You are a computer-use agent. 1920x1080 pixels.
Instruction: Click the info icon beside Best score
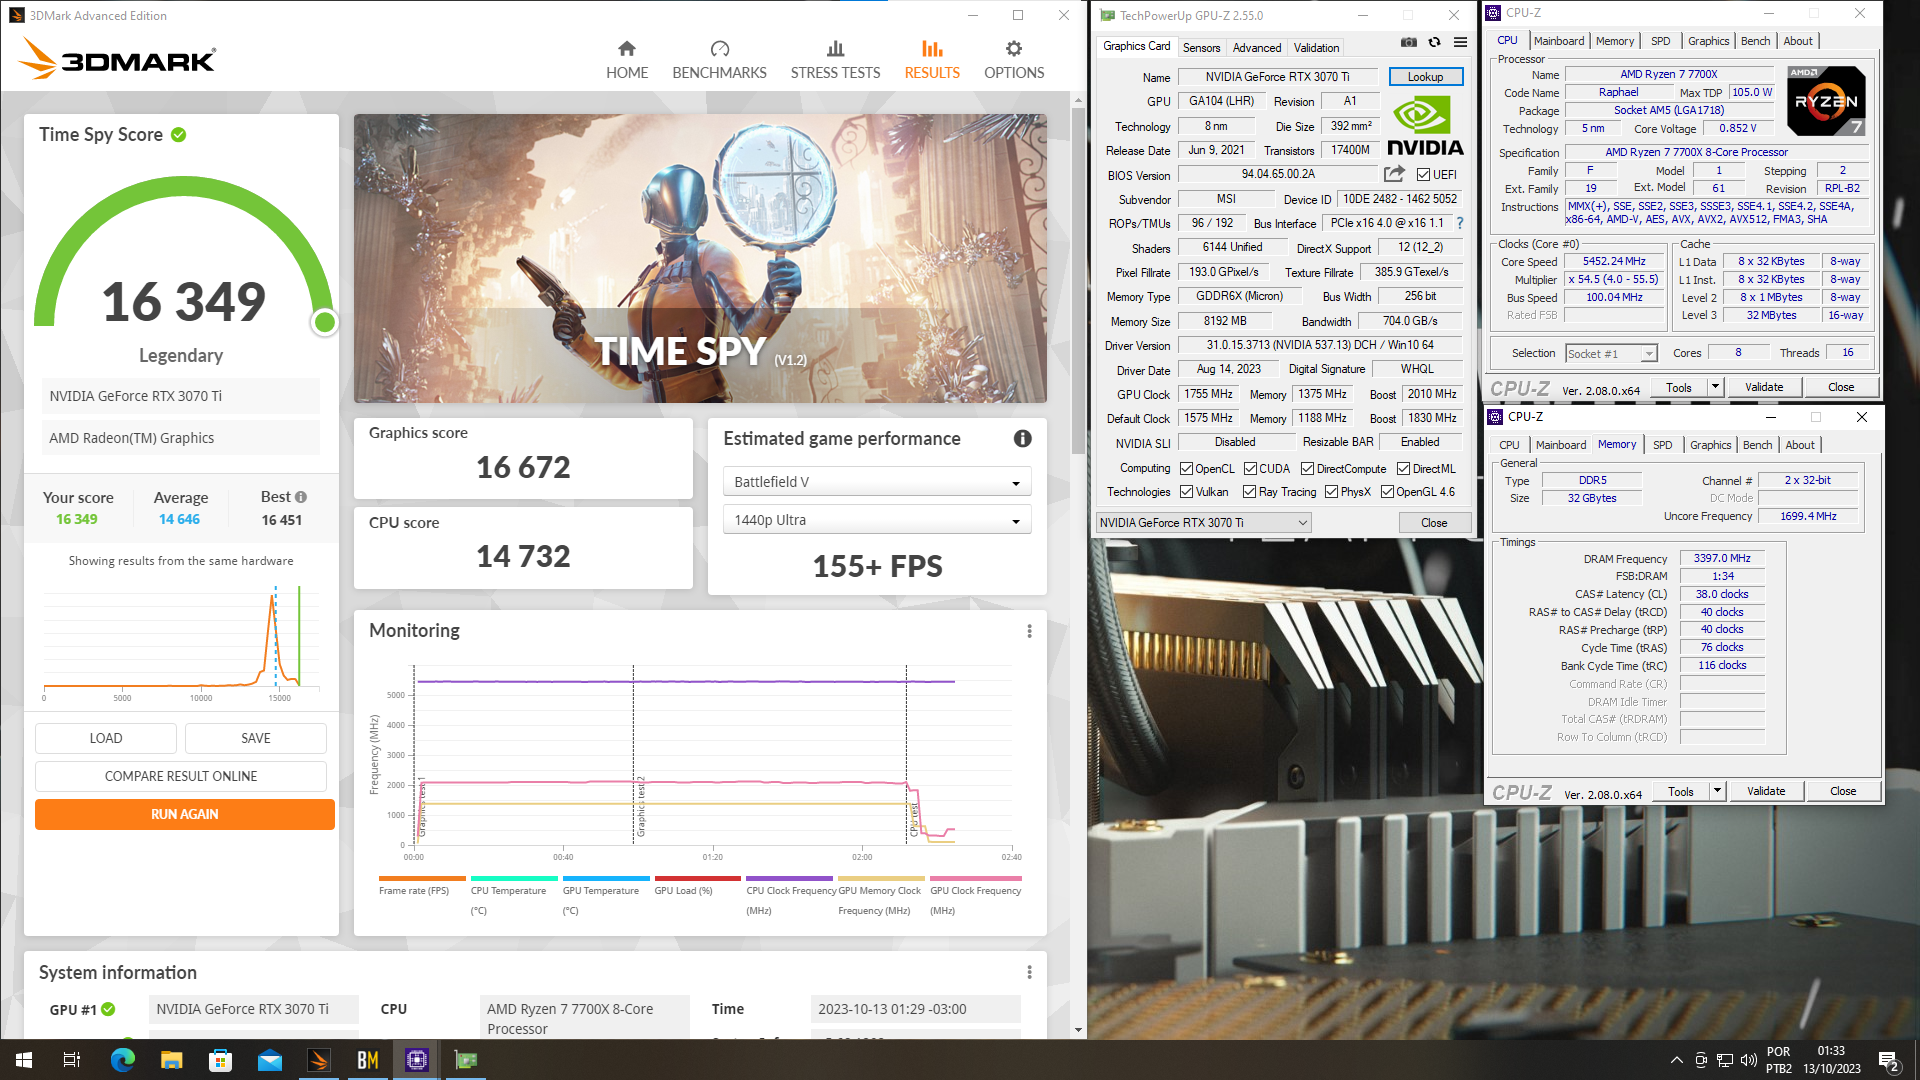[301, 497]
